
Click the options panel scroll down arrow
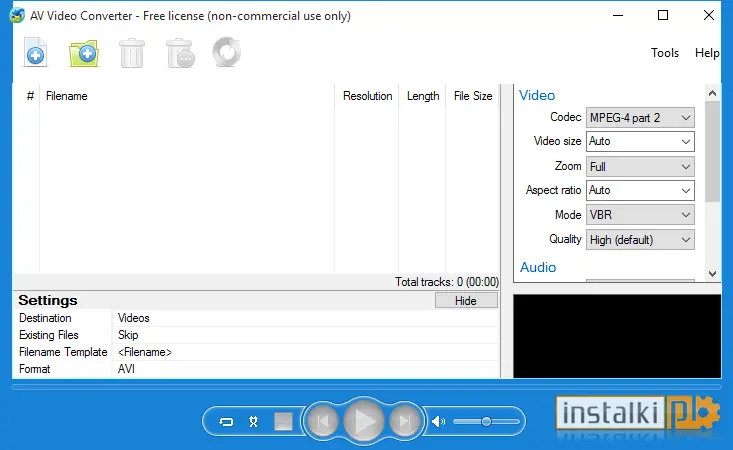pyautogui.click(x=712, y=274)
